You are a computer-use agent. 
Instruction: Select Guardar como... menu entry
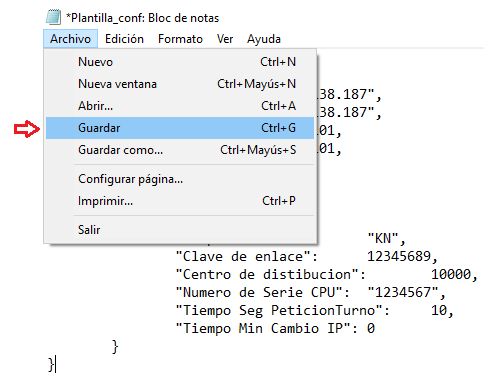point(180,150)
